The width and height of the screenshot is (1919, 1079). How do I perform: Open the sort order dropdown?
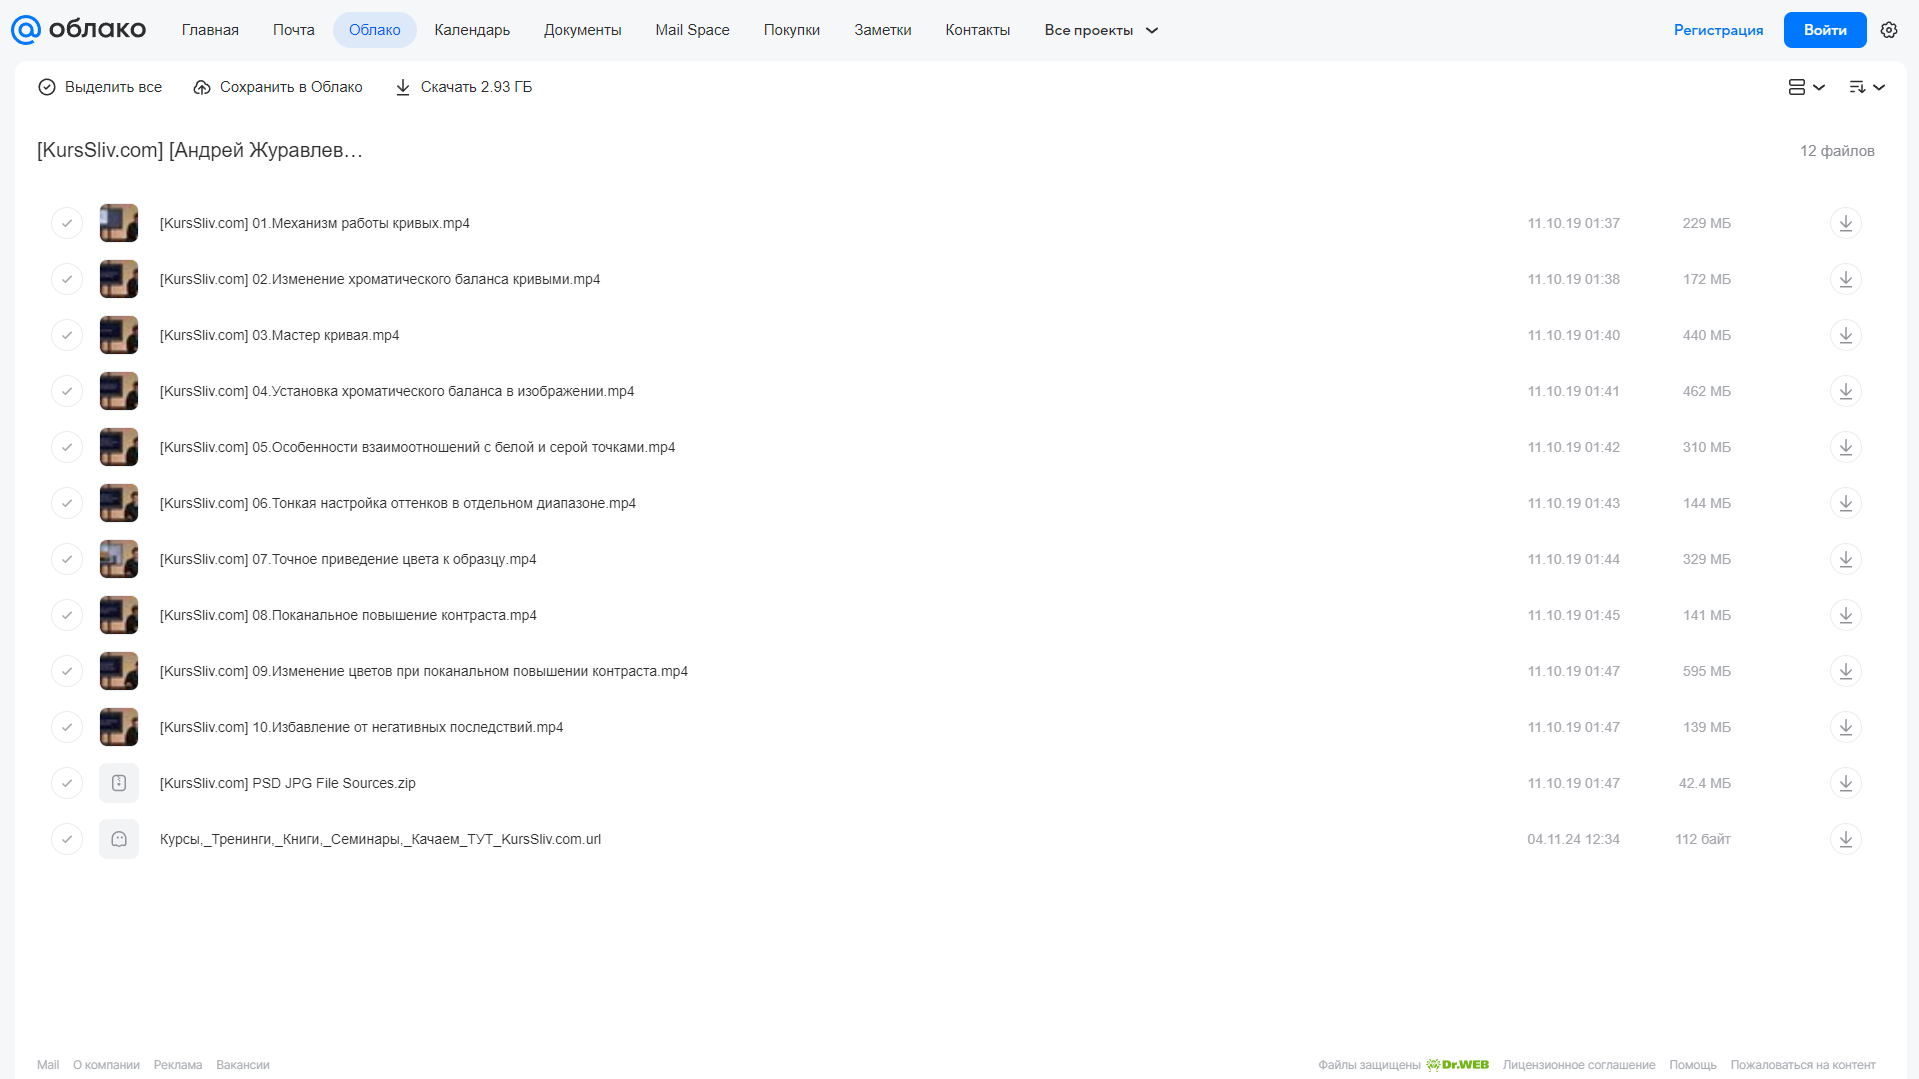point(1867,87)
